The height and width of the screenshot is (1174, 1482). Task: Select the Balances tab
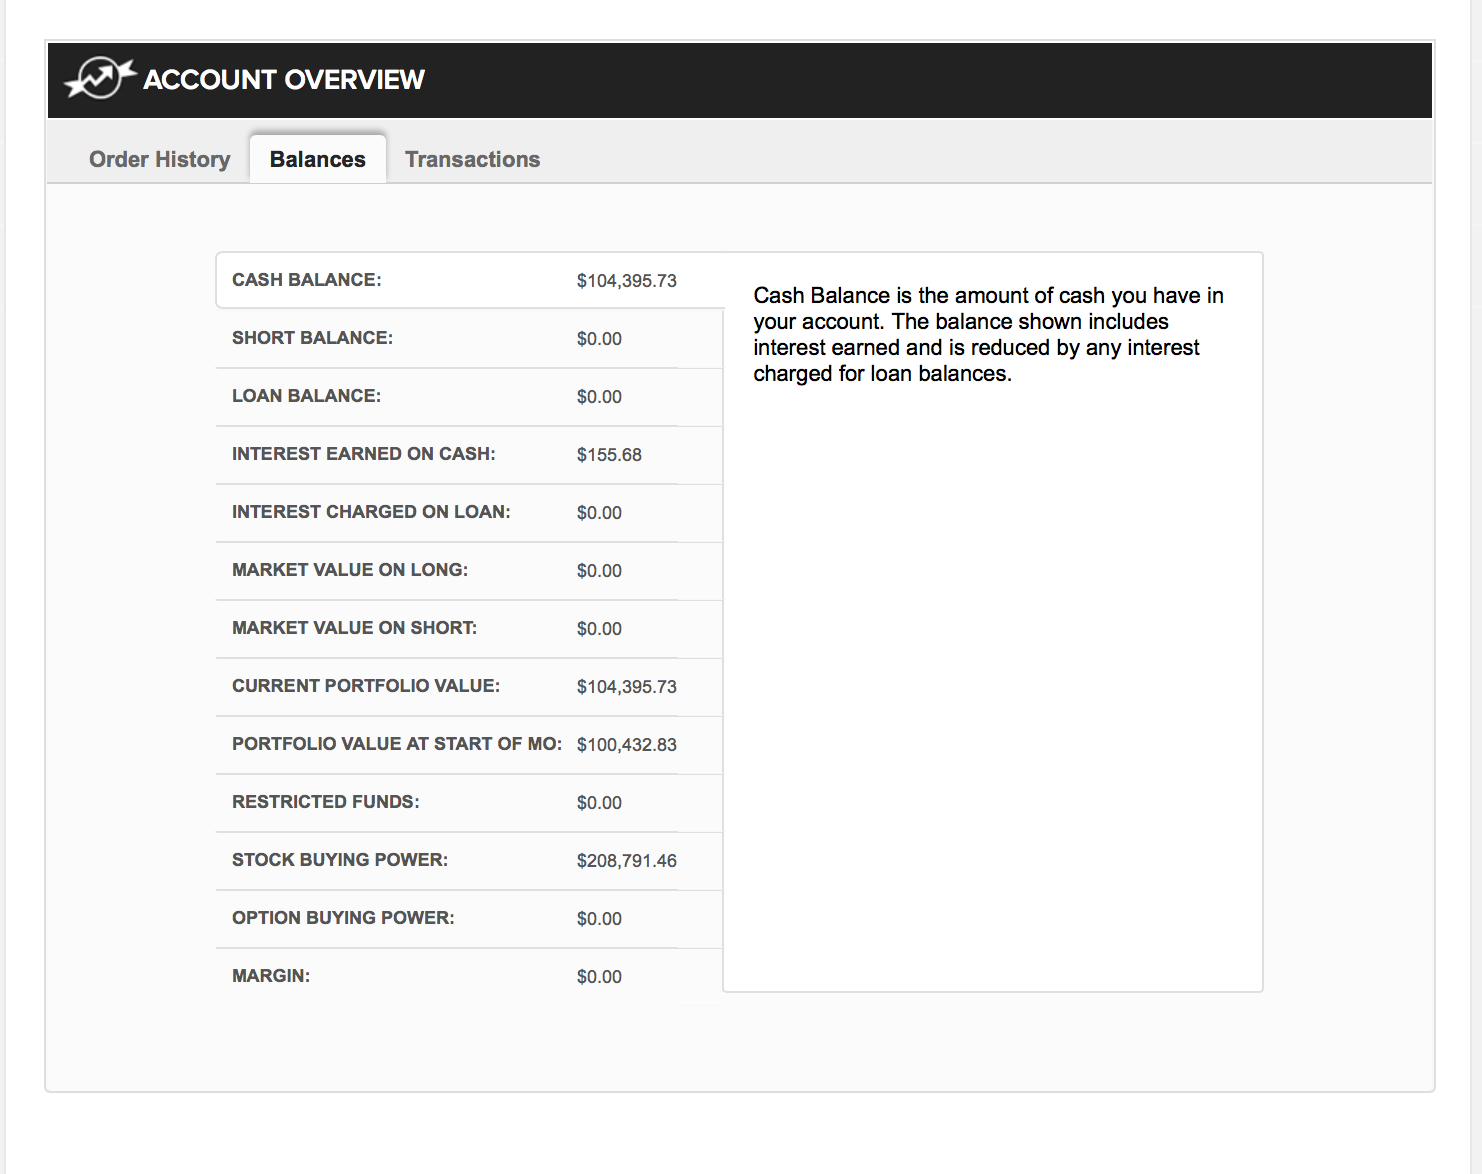[x=317, y=160]
